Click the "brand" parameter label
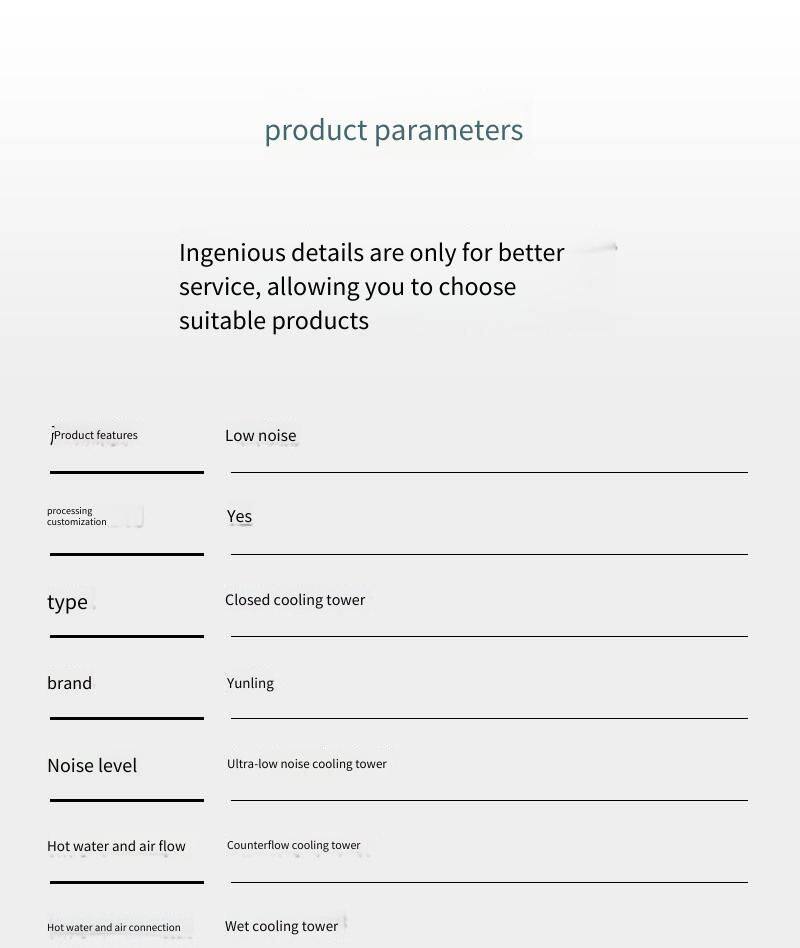Viewport: 800px width, 948px height. pyautogui.click(x=69, y=683)
